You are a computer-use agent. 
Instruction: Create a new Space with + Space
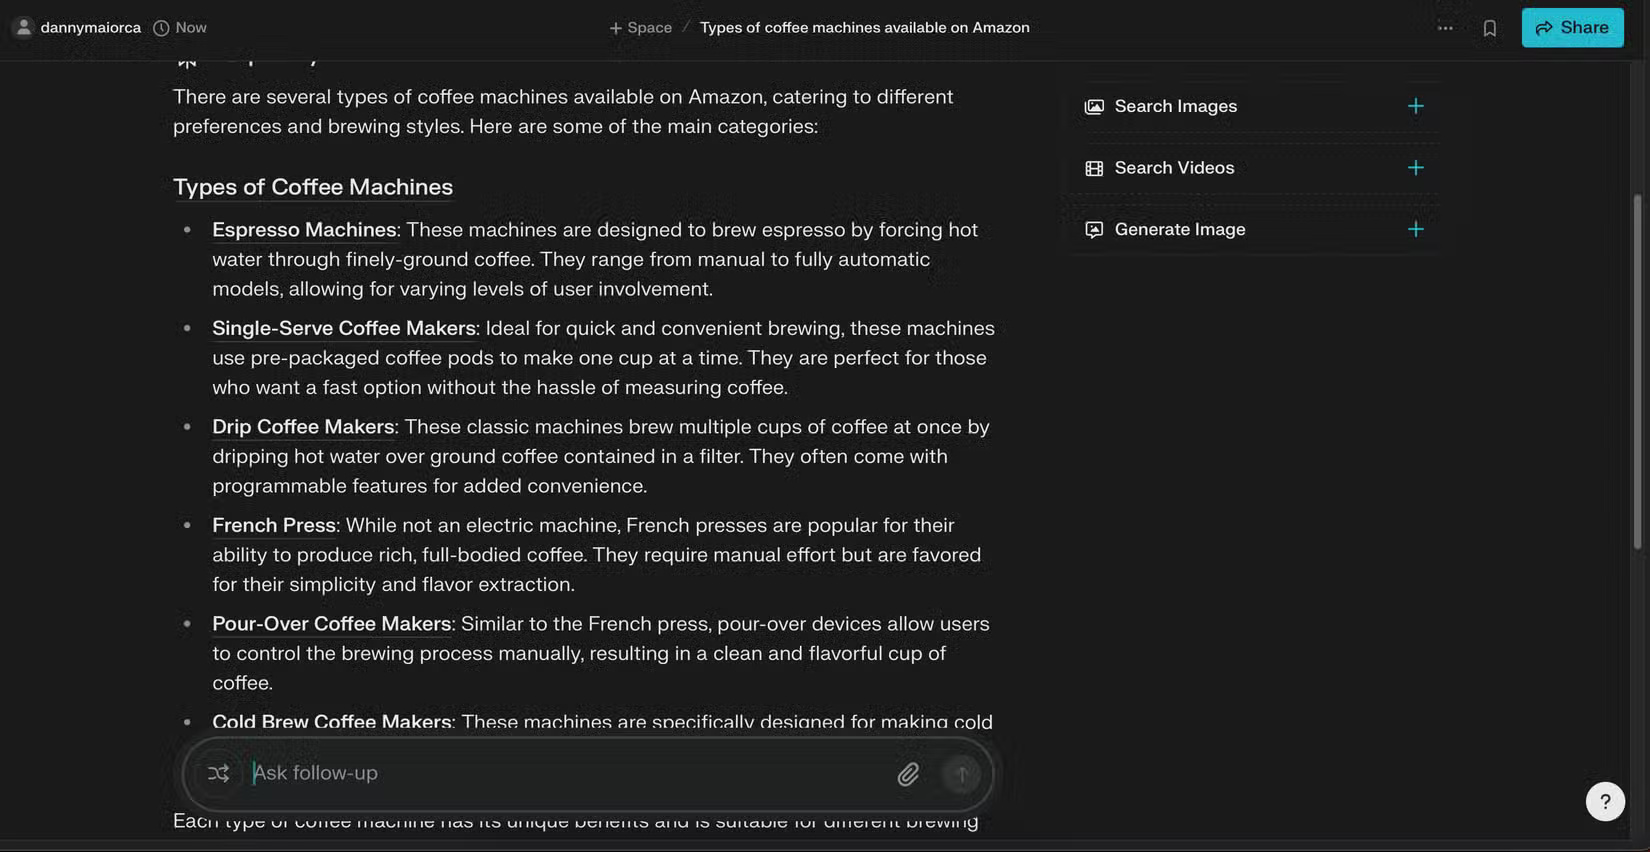tap(639, 27)
